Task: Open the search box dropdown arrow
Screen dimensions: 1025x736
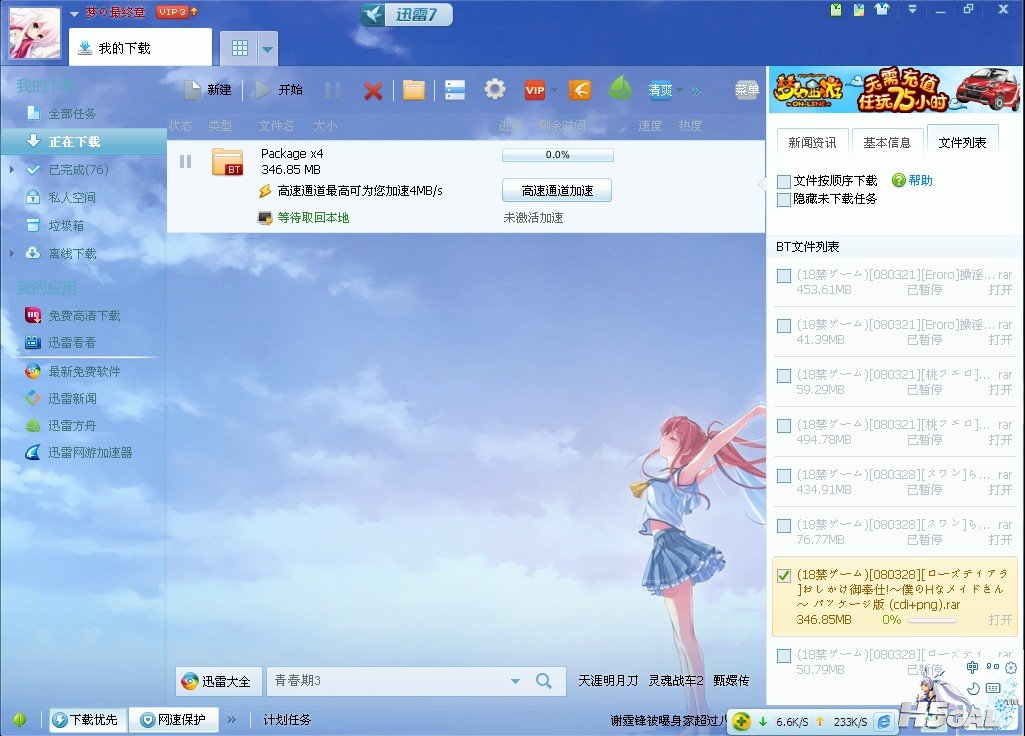Action: tap(515, 681)
